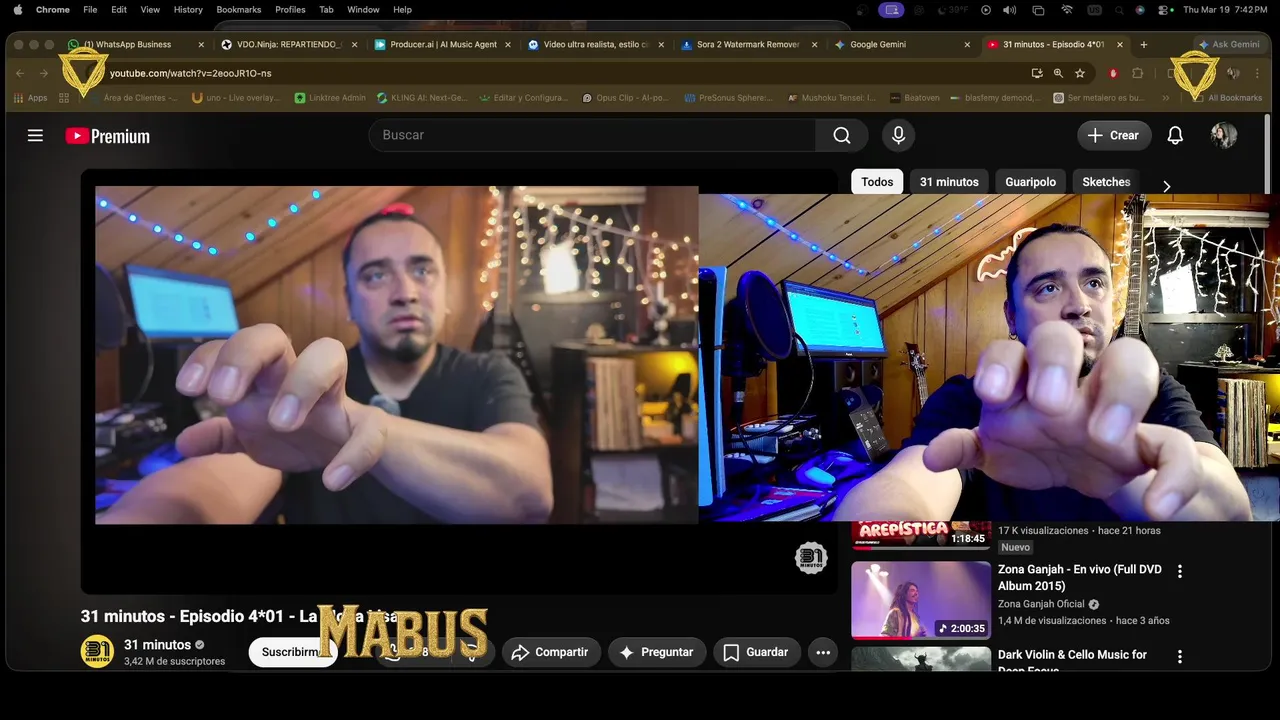Screen dimensions: 1280x720
Task: Start voice search with microphone icon
Action: (x=898, y=136)
